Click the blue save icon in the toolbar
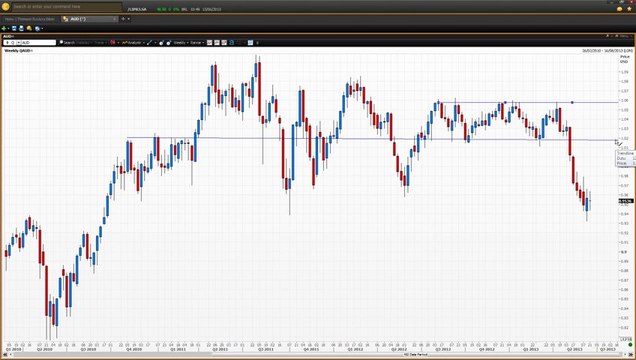The image size is (636, 360). pyautogui.click(x=14, y=28)
